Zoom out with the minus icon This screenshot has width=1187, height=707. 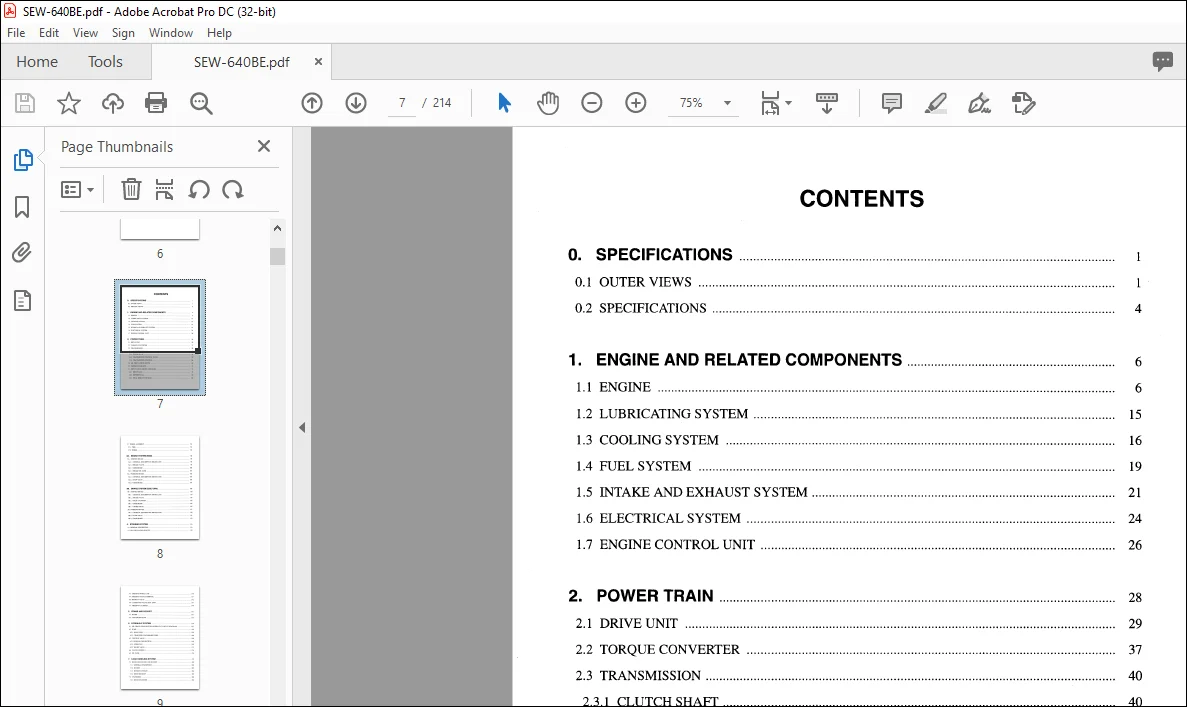(592, 103)
